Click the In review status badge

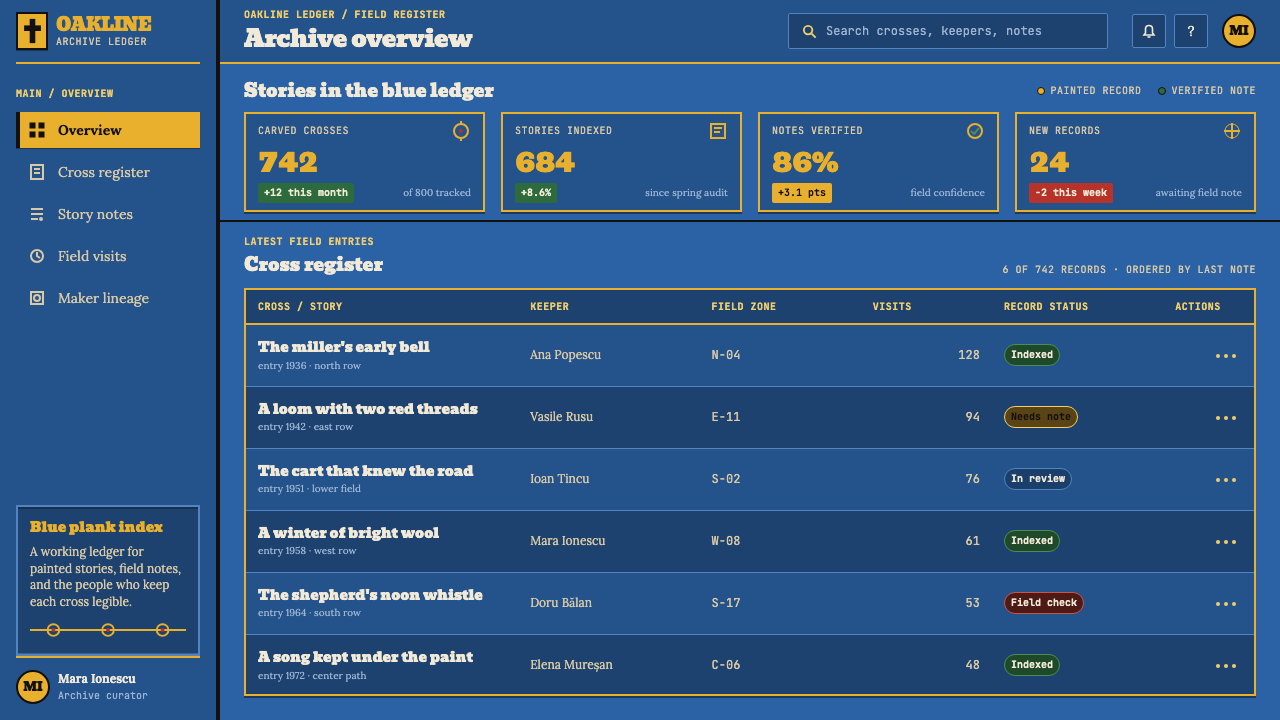pos(1038,479)
